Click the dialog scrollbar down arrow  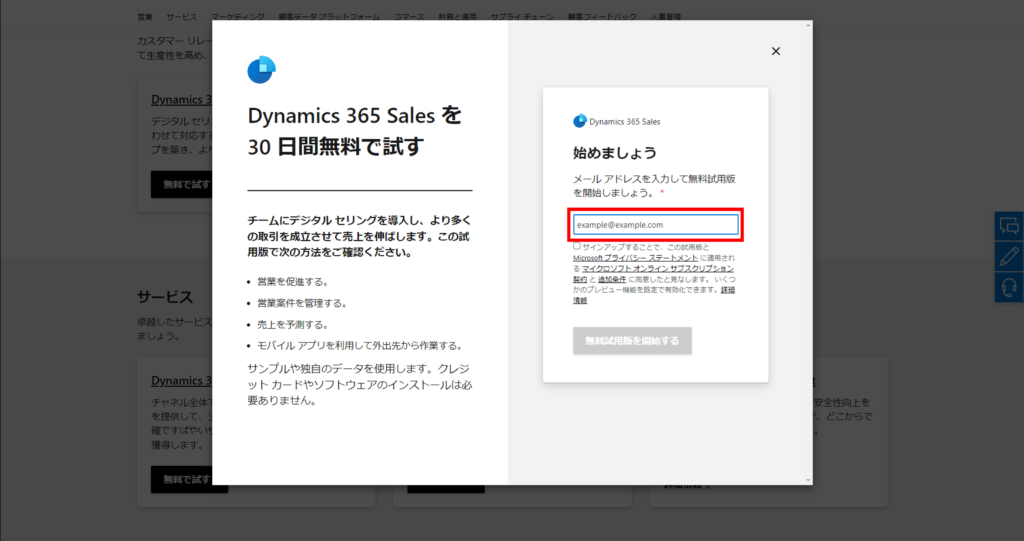(808, 480)
